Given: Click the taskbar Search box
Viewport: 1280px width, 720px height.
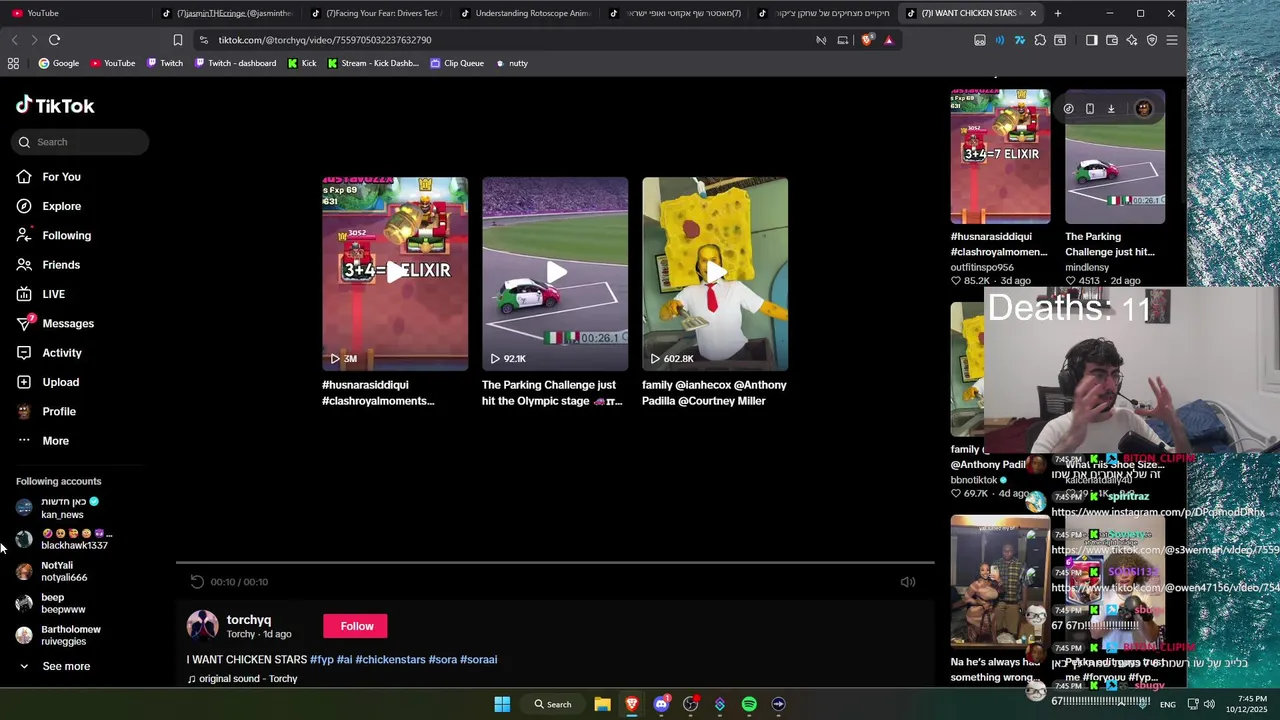Looking at the screenshot, I should (552, 704).
